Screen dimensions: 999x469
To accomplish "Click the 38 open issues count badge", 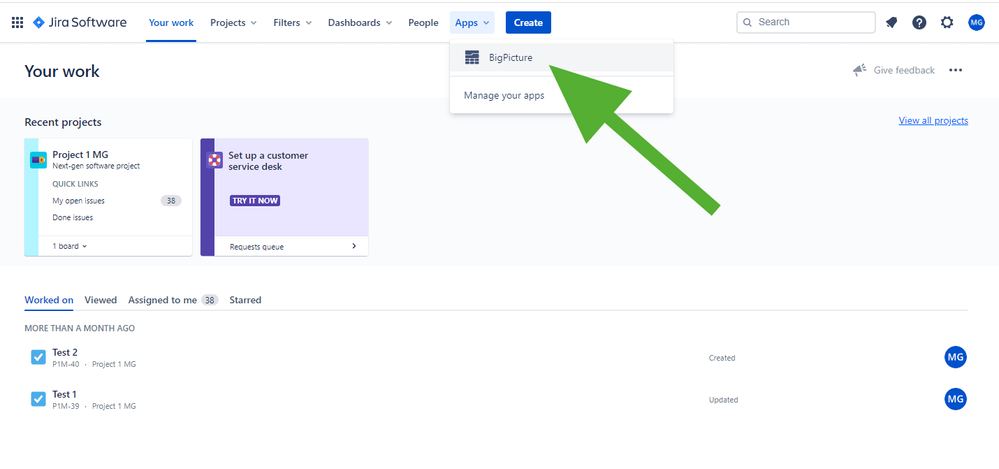I will pos(171,201).
